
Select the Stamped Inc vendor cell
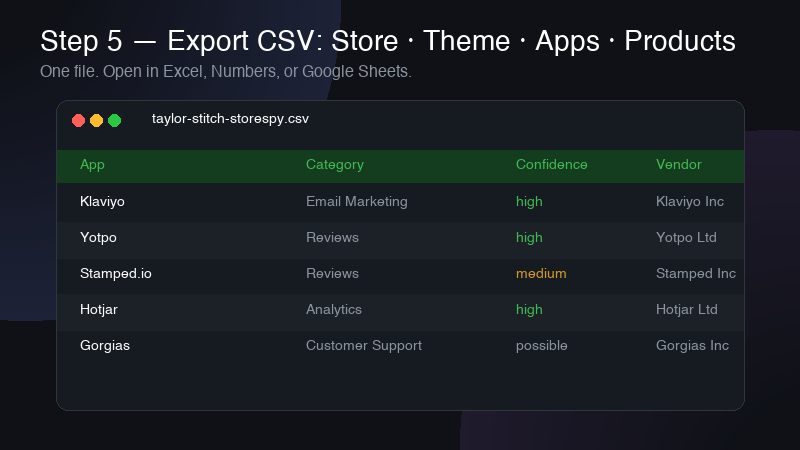pyautogui.click(x=696, y=273)
